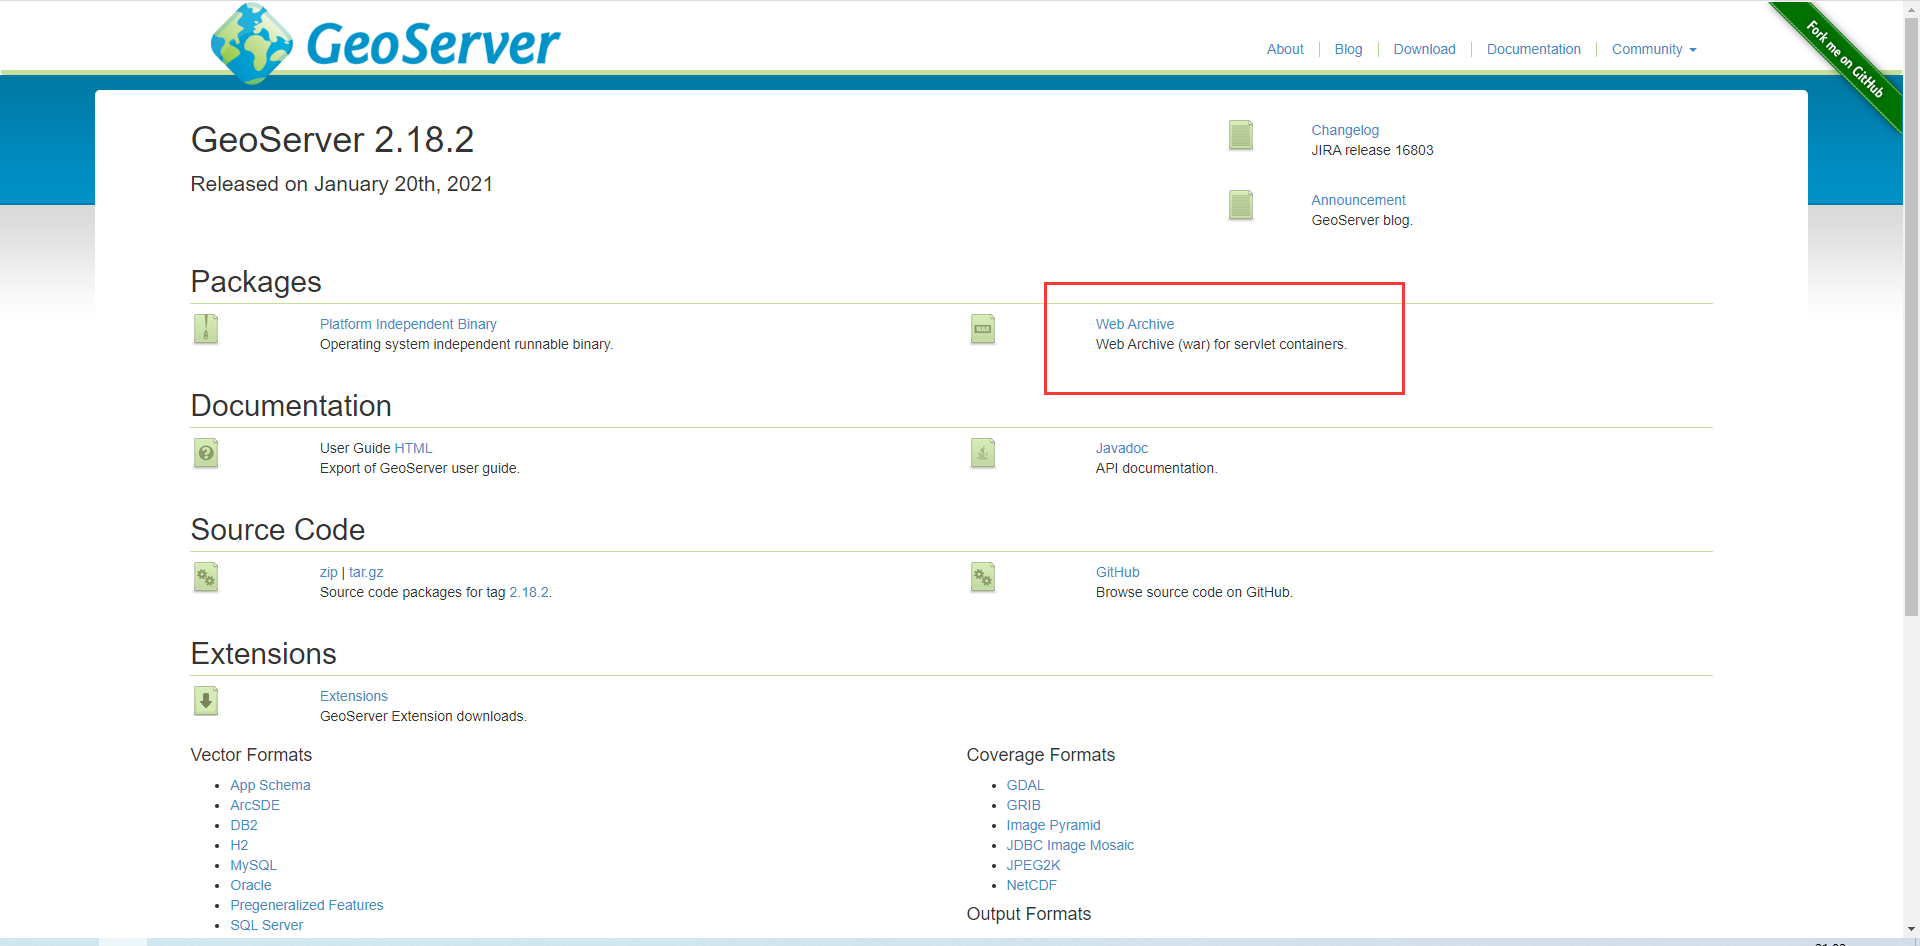The height and width of the screenshot is (946, 1920).
Task: Open the Announcement link
Action: (1358, 200)
